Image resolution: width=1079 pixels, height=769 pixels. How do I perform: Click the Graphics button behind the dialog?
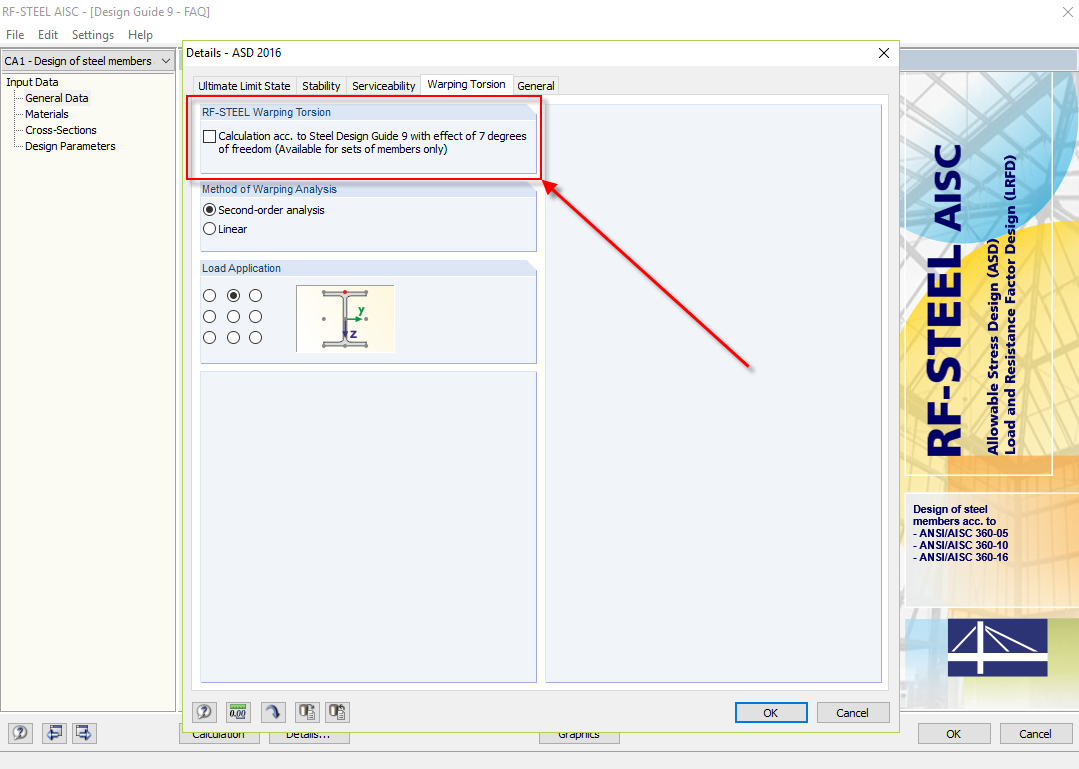(x=579, y=737)
